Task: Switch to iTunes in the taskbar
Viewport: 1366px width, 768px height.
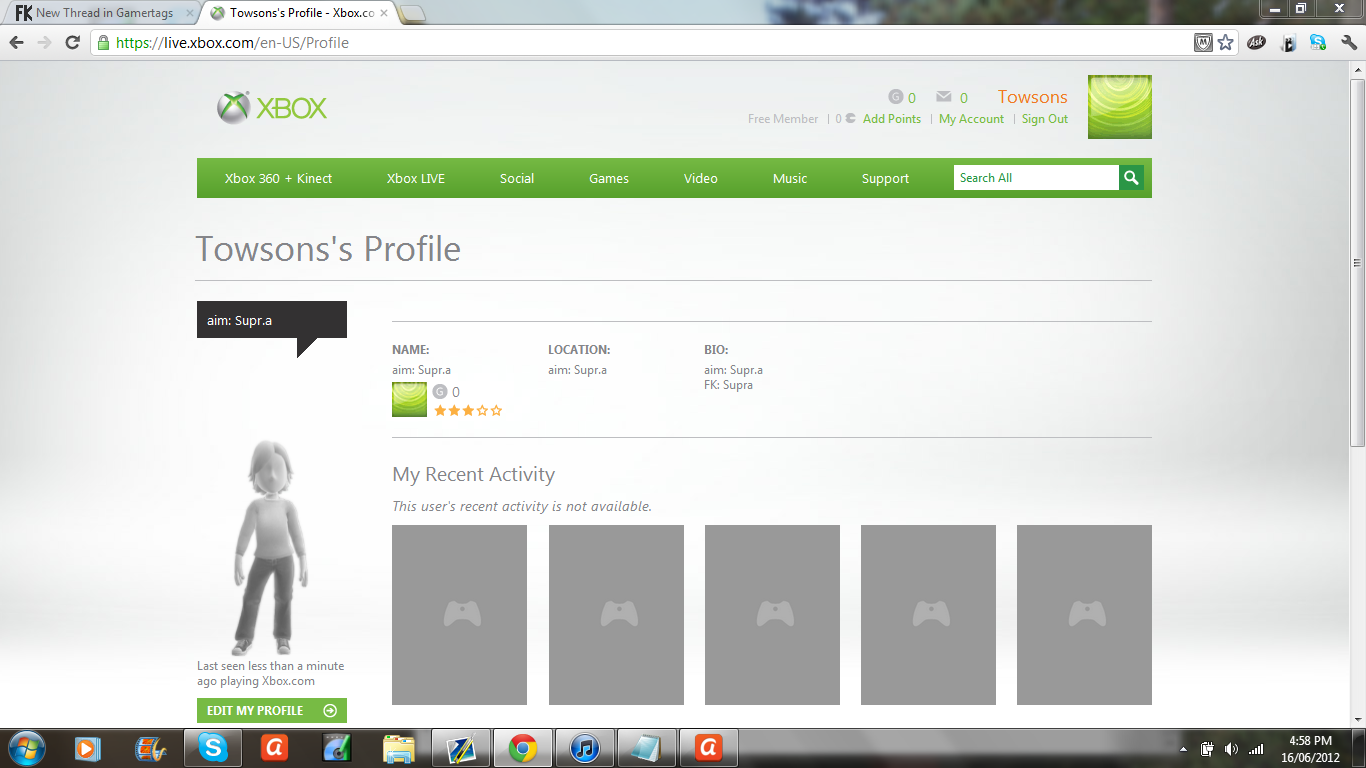Action: tap(585, 748)
